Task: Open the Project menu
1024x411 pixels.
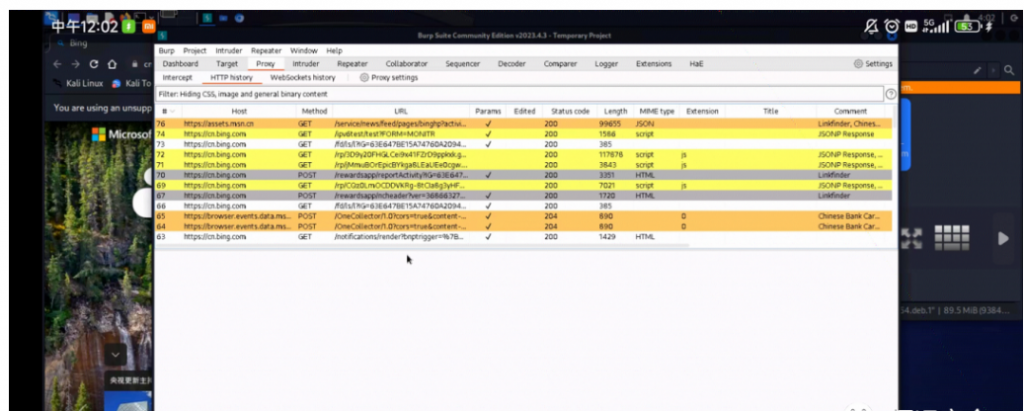Action: tap(195, 50)
